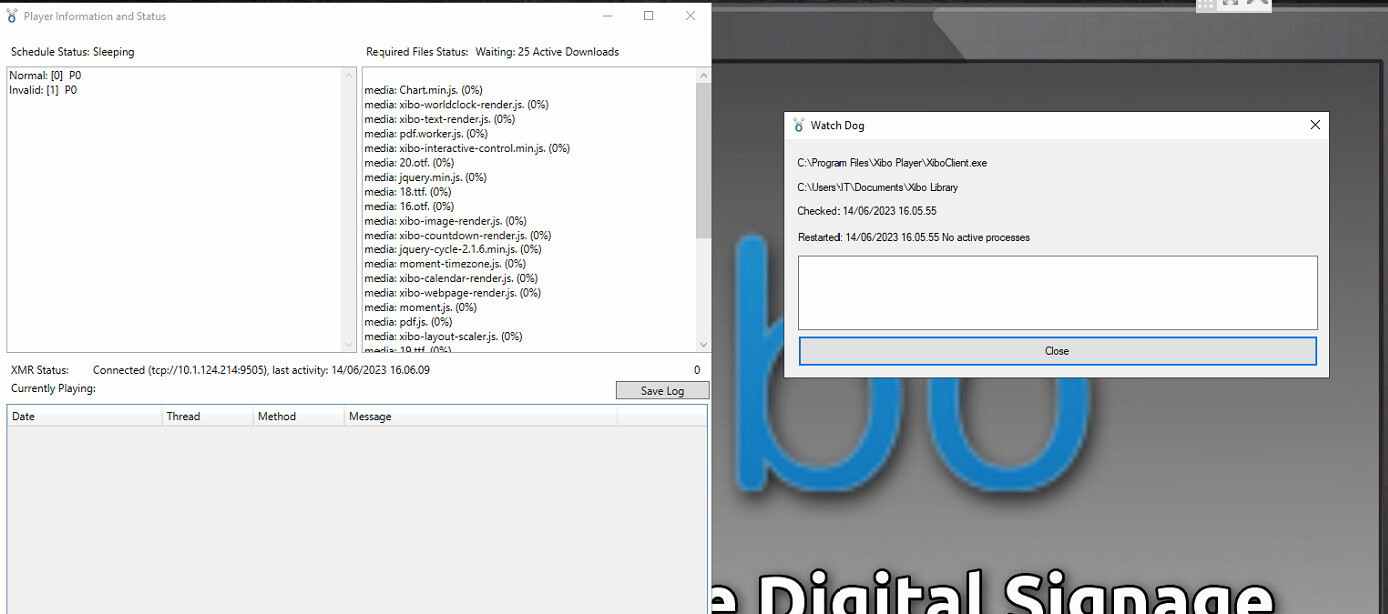Minimize the Player Information and Status window

(x=608, y=16)
